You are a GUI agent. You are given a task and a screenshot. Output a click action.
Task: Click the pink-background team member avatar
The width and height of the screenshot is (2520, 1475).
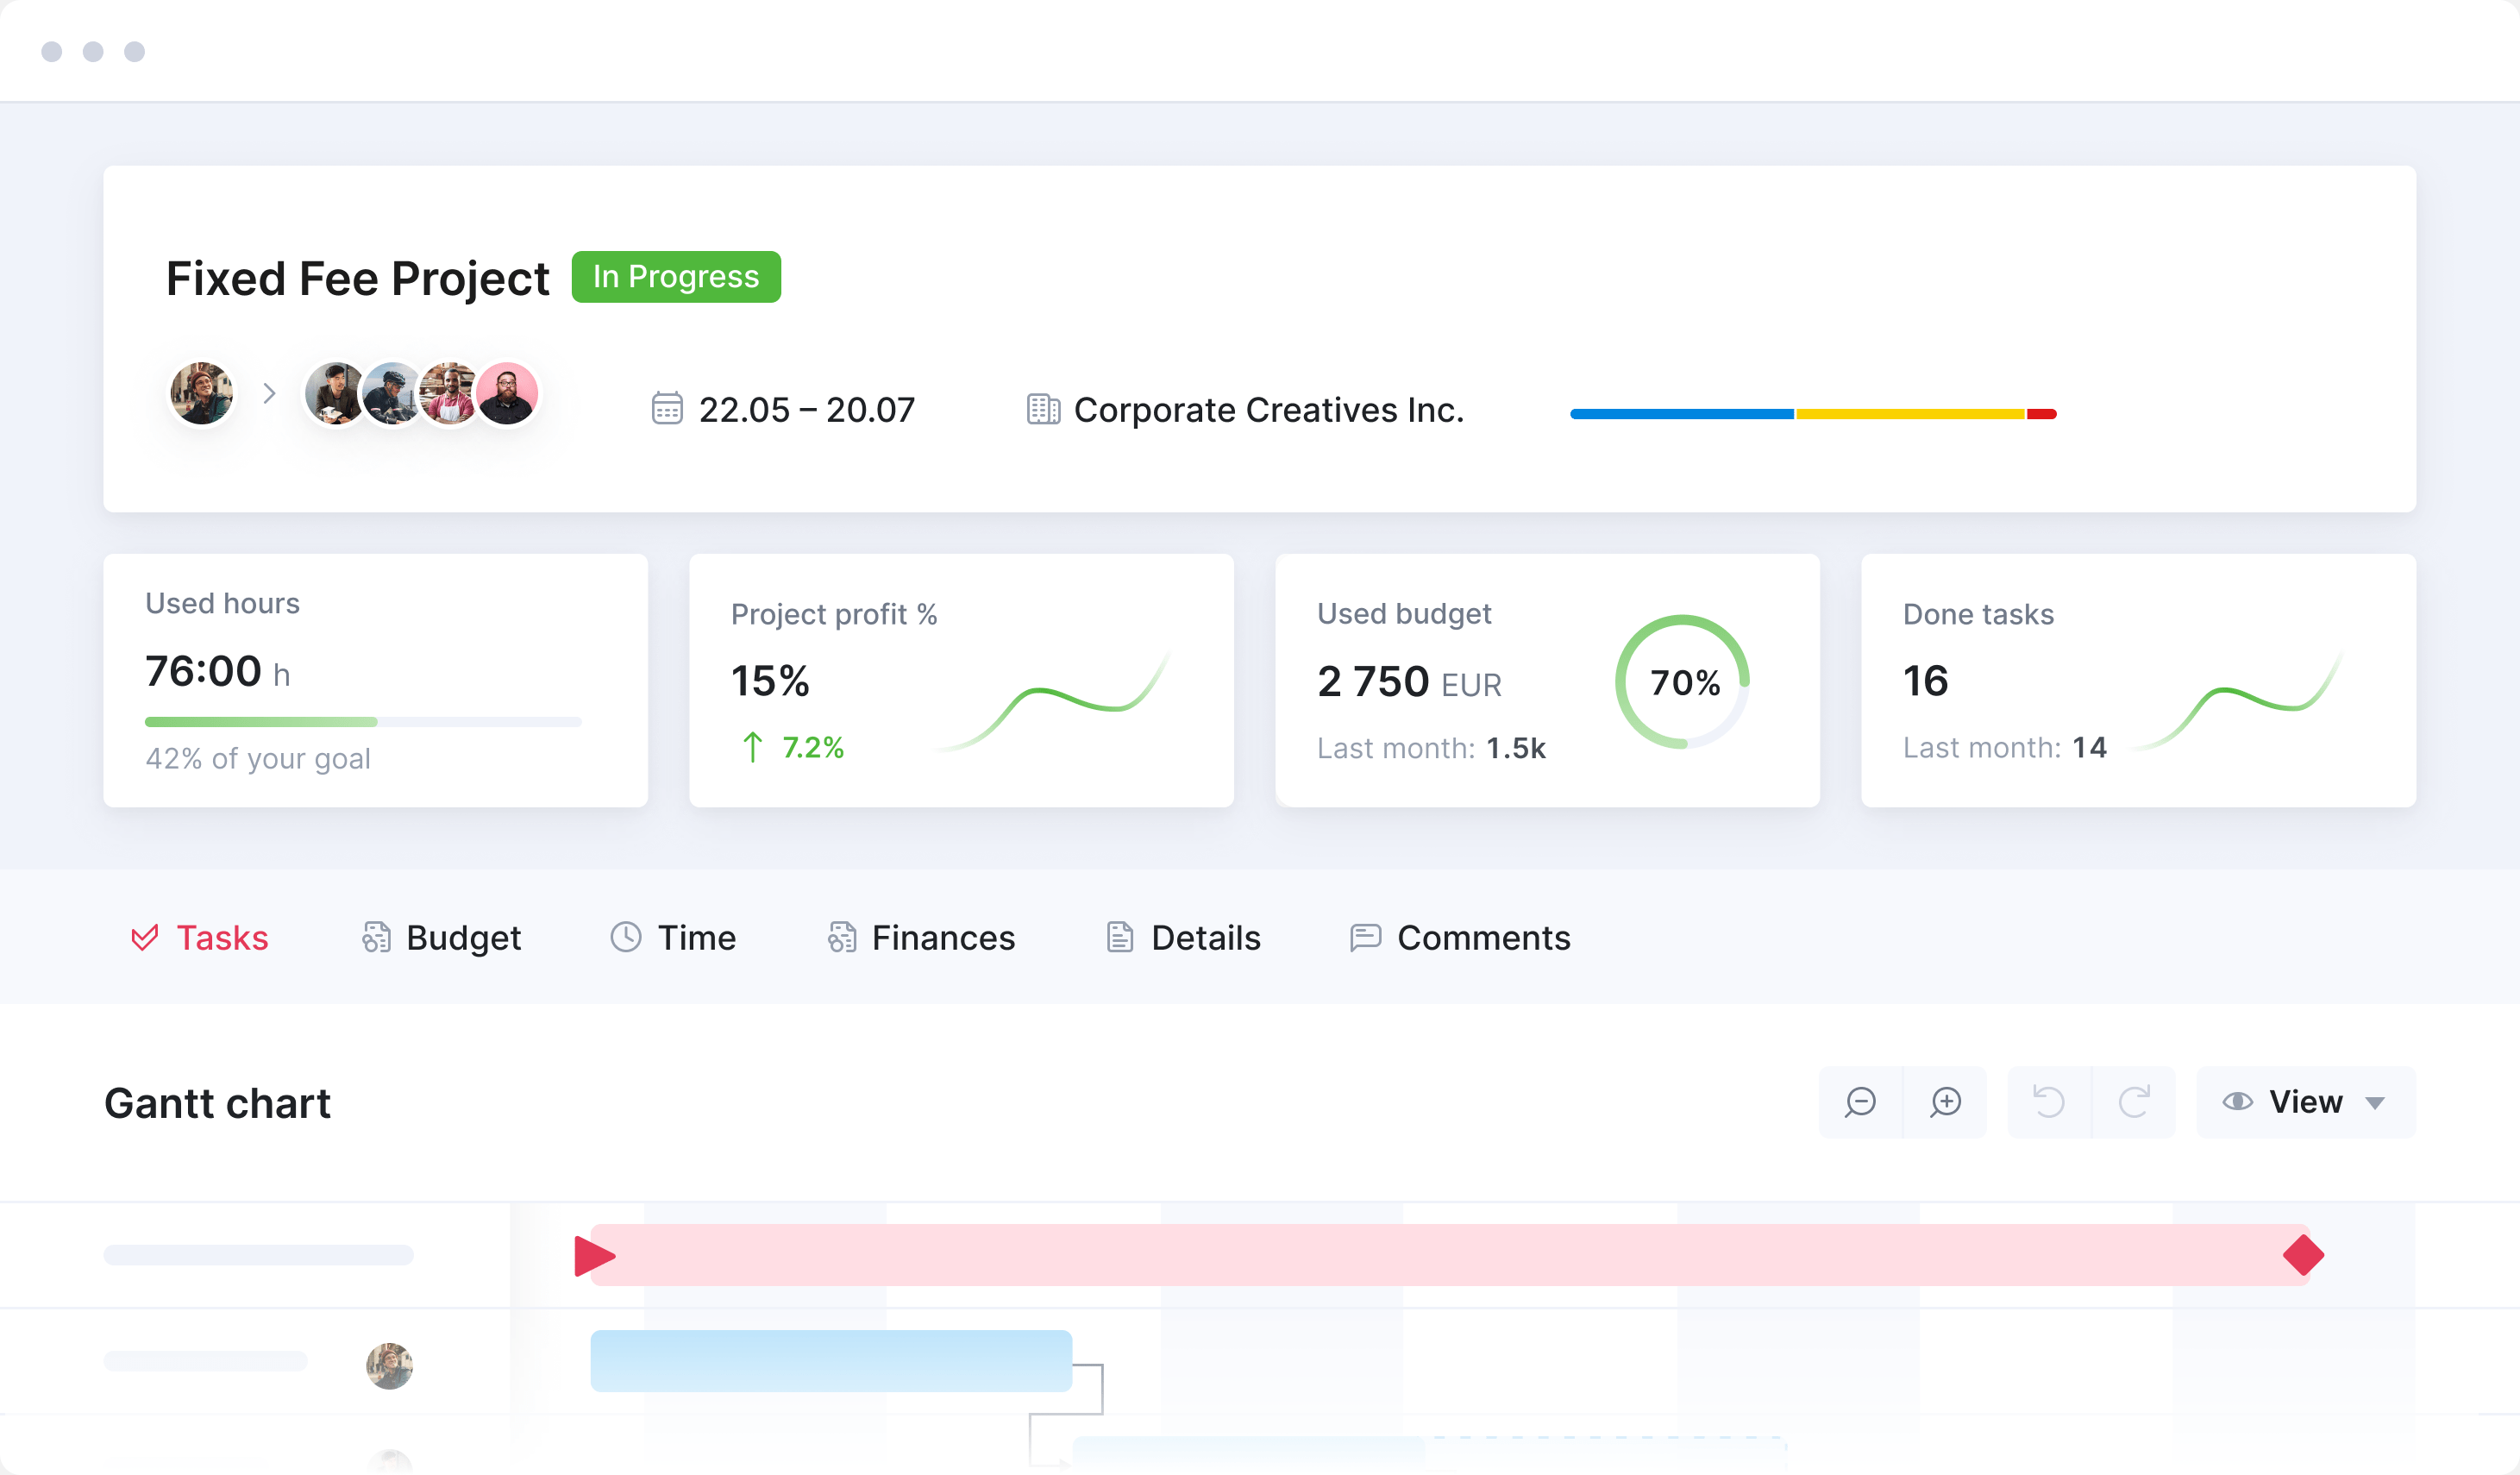[x=508, y=394]
